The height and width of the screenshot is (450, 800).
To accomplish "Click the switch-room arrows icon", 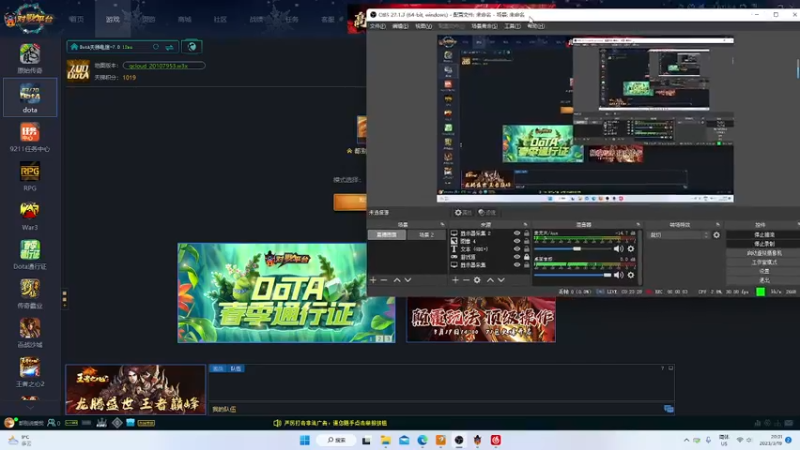I will [169, 47].
